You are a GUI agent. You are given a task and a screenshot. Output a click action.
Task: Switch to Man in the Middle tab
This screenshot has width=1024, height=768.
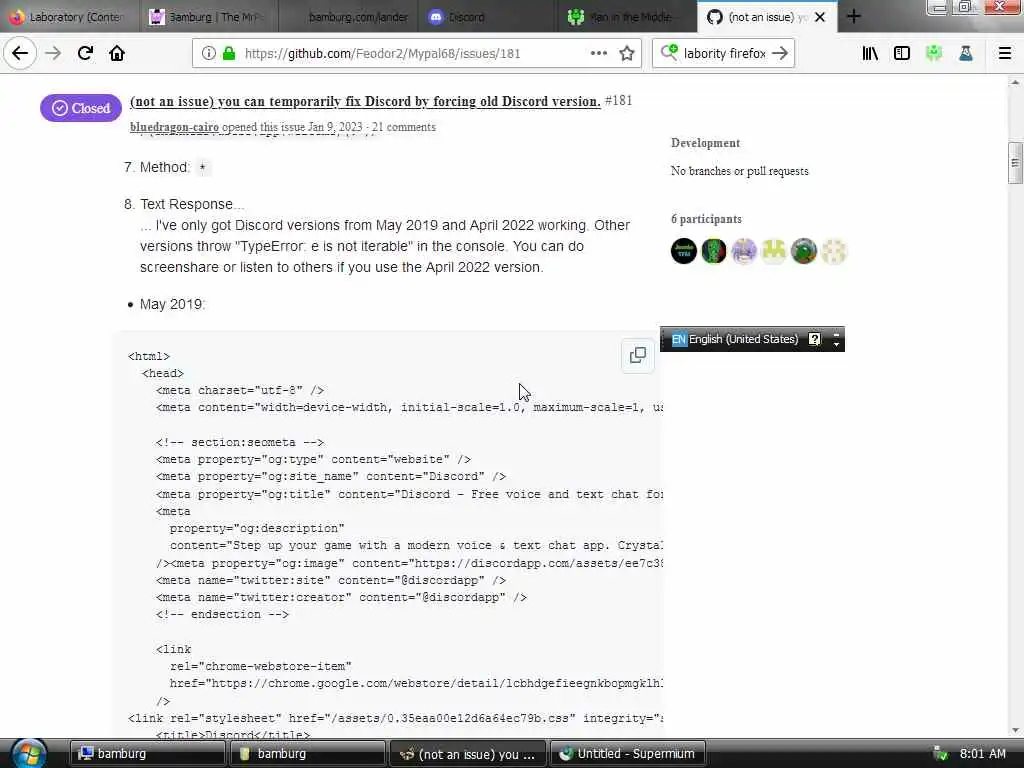click(626, 17)
